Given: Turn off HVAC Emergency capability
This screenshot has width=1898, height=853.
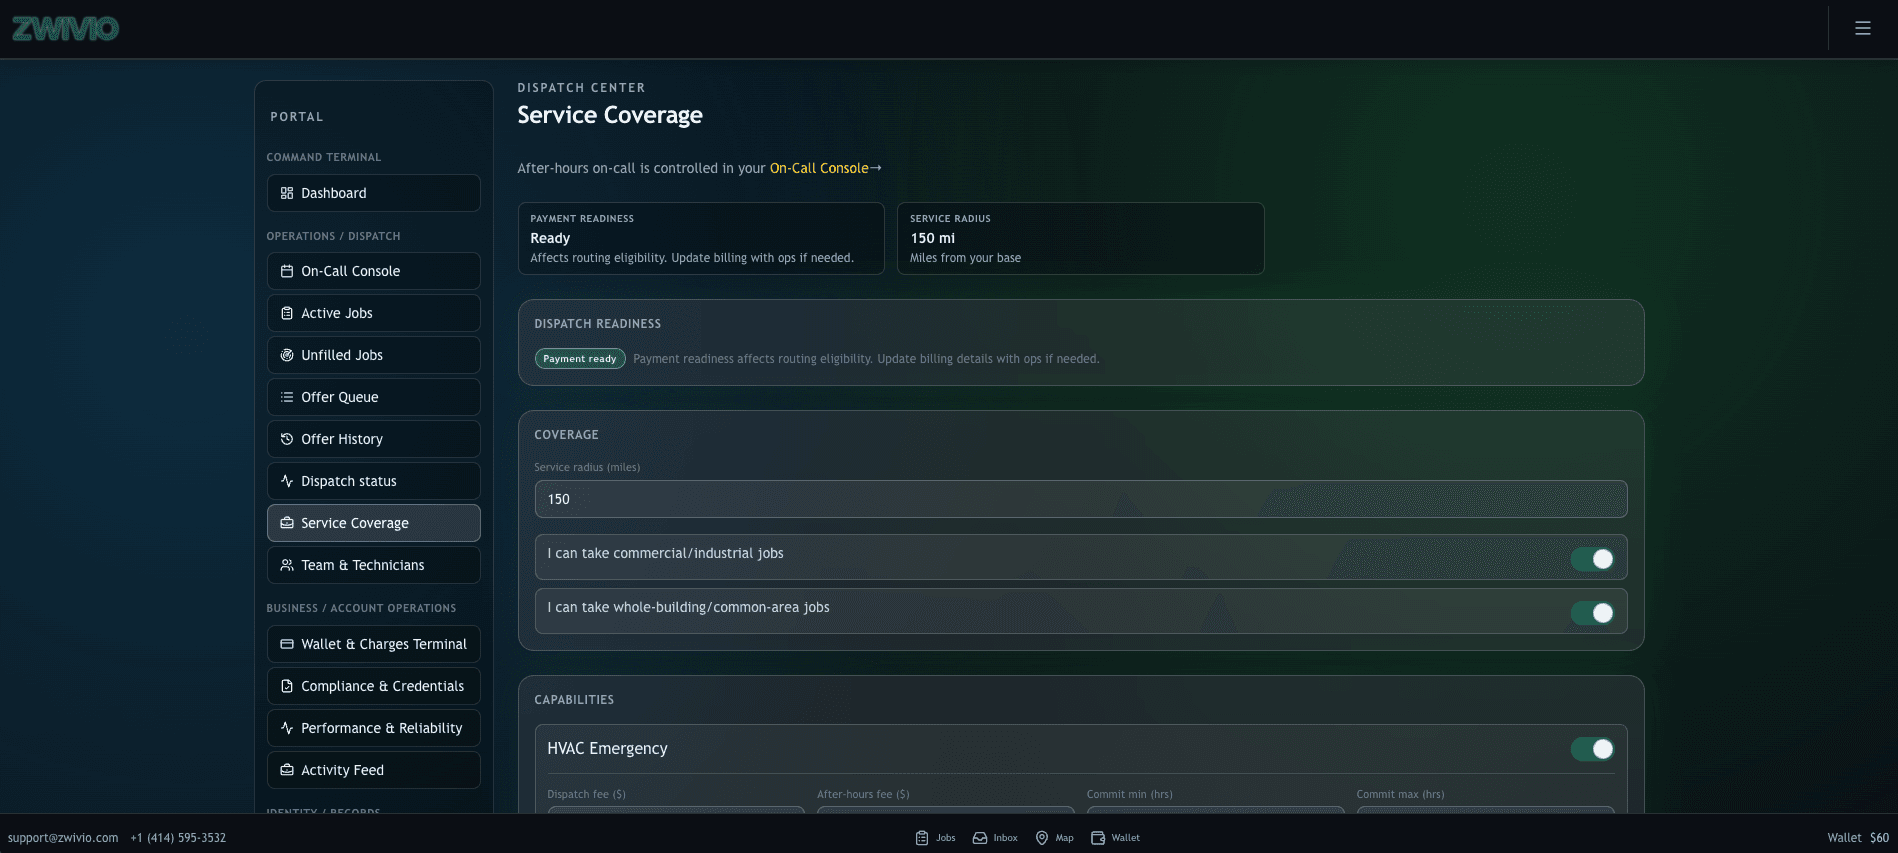Looking at the screenshot, I should click(x=1592, y=749).
